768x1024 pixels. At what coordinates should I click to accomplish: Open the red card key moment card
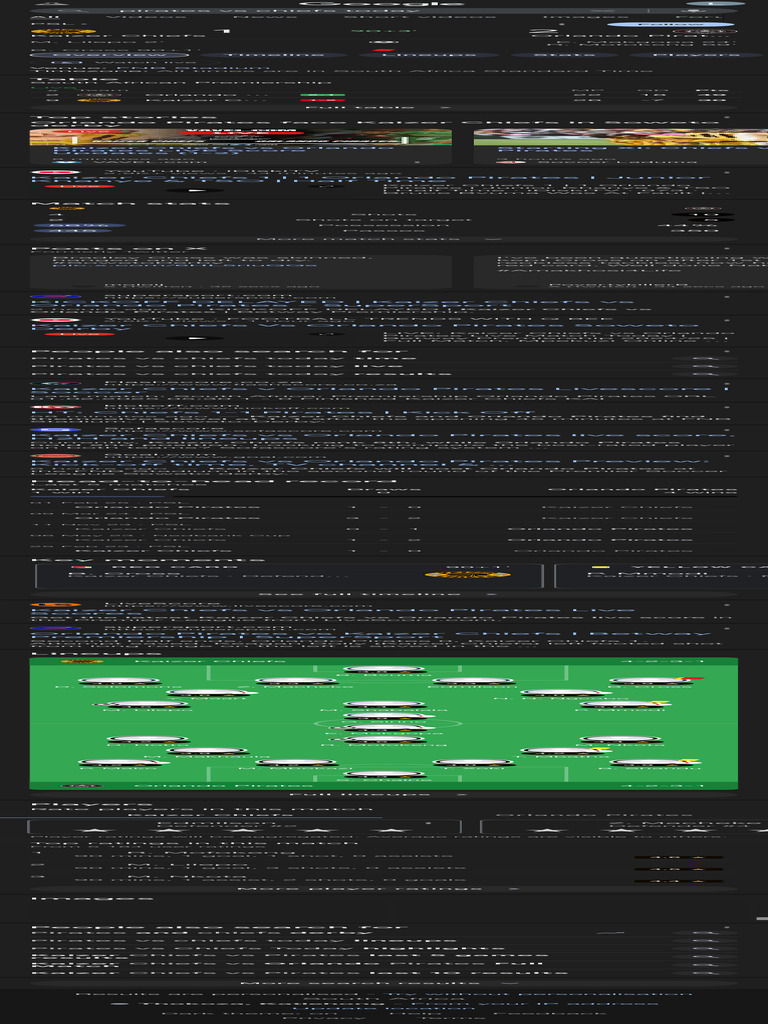[x=289, y=575]
